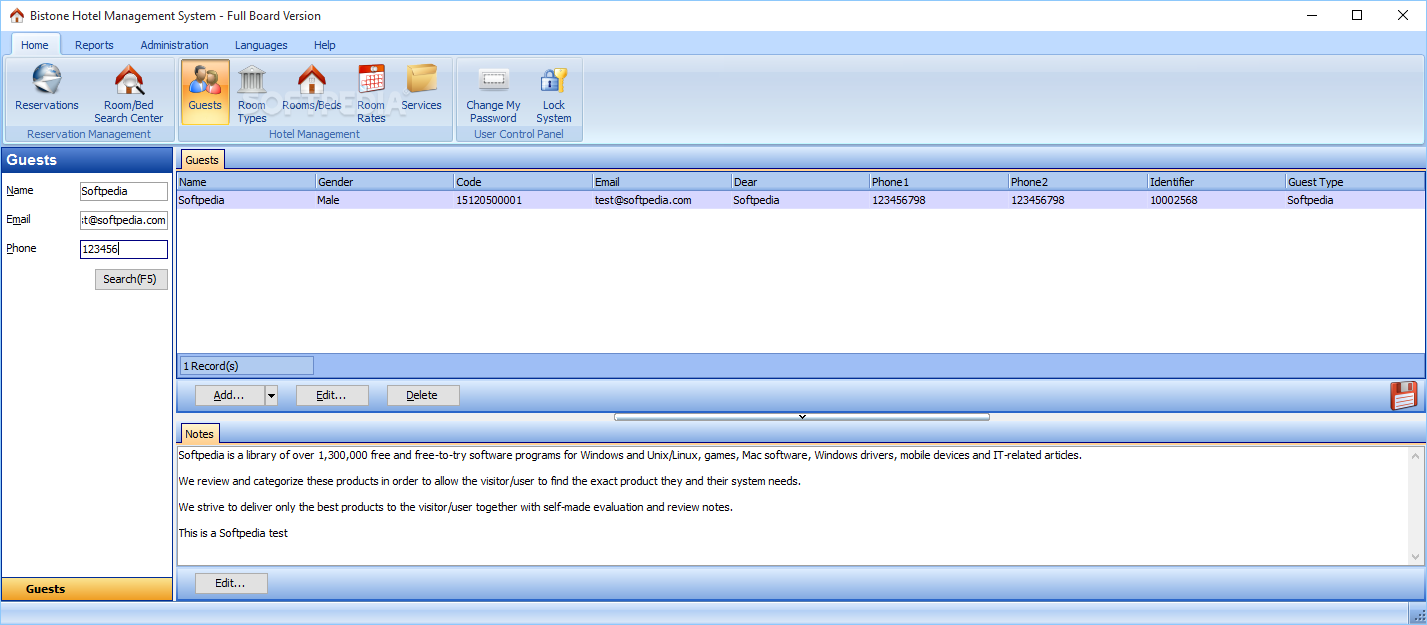The image size is (1427, 625).
Task: Click Edit... button below the notes
Action: (x=231, y=583)
